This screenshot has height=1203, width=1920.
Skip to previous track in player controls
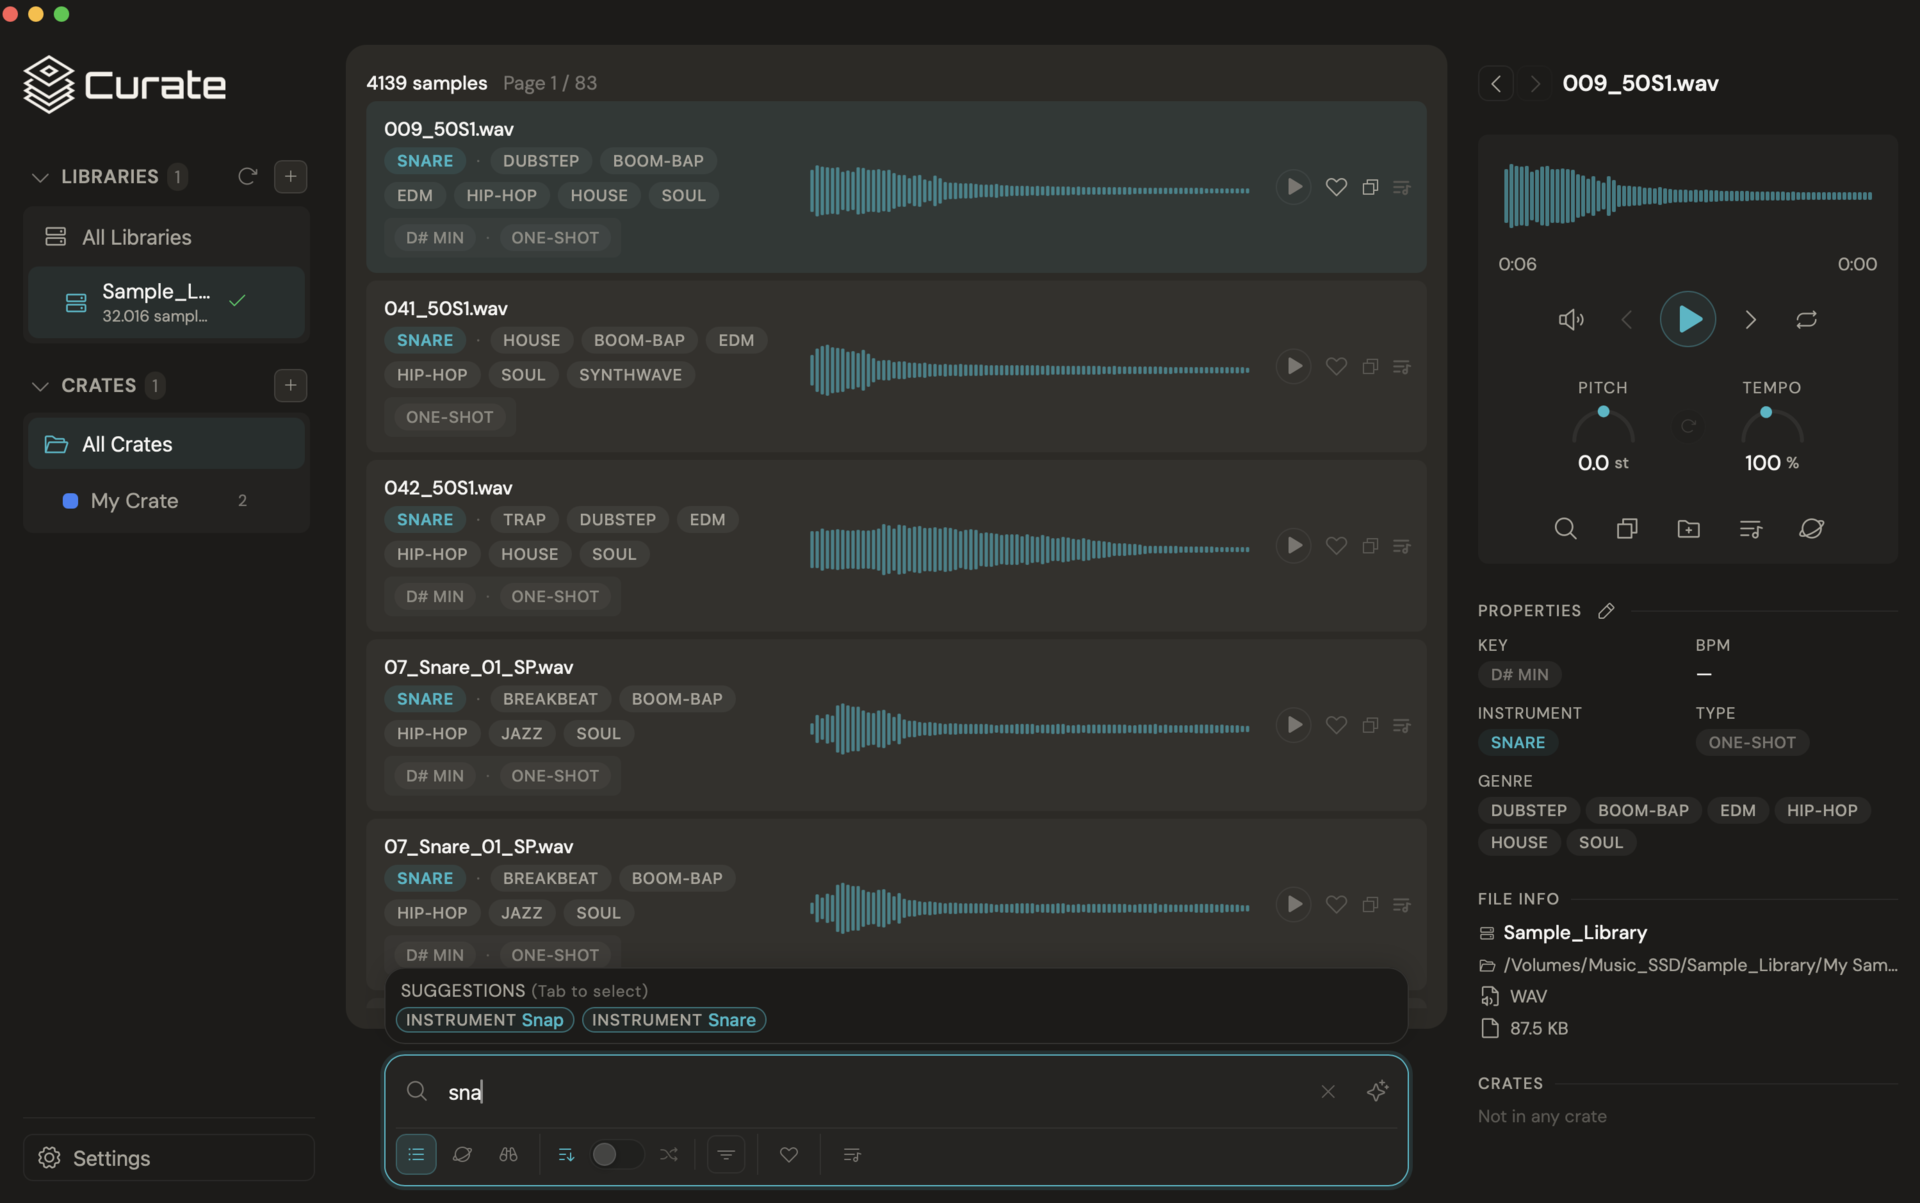tap(1627, 319)
